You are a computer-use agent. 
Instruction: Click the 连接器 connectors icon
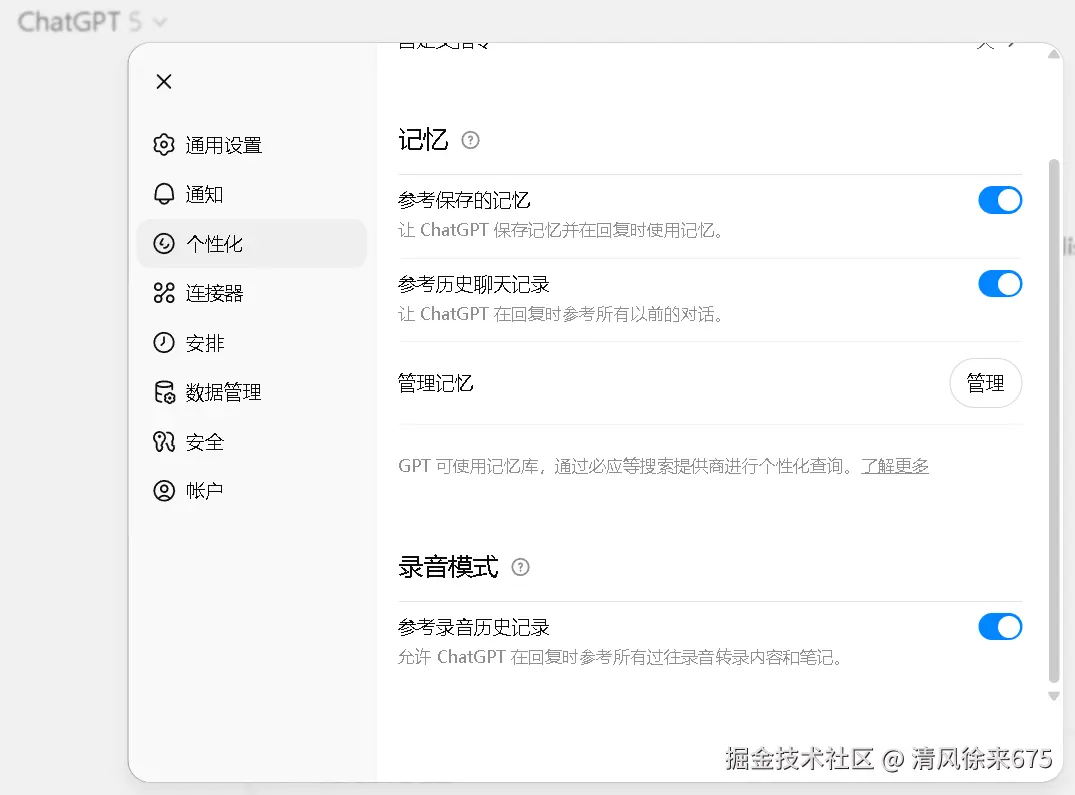click(x=164, y=293)
